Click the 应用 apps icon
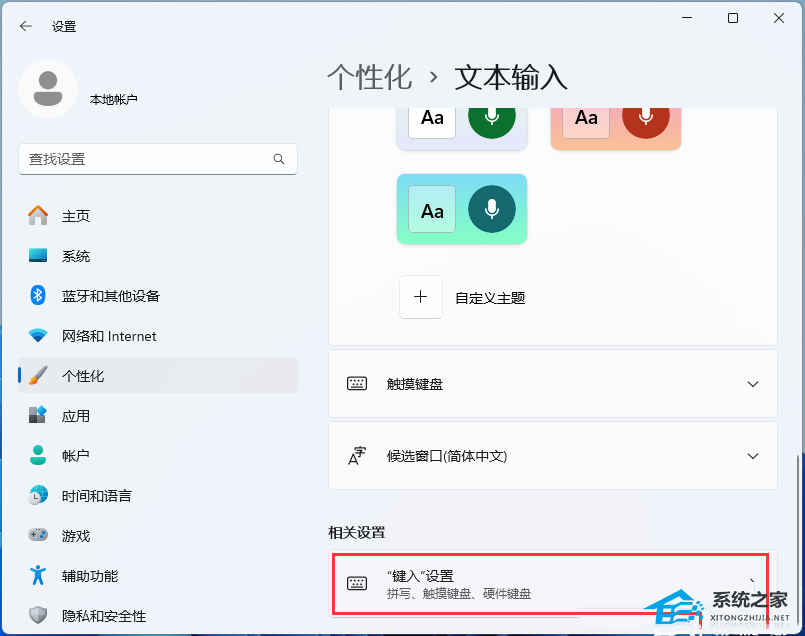The image size is (805, 636). [38, 415]
